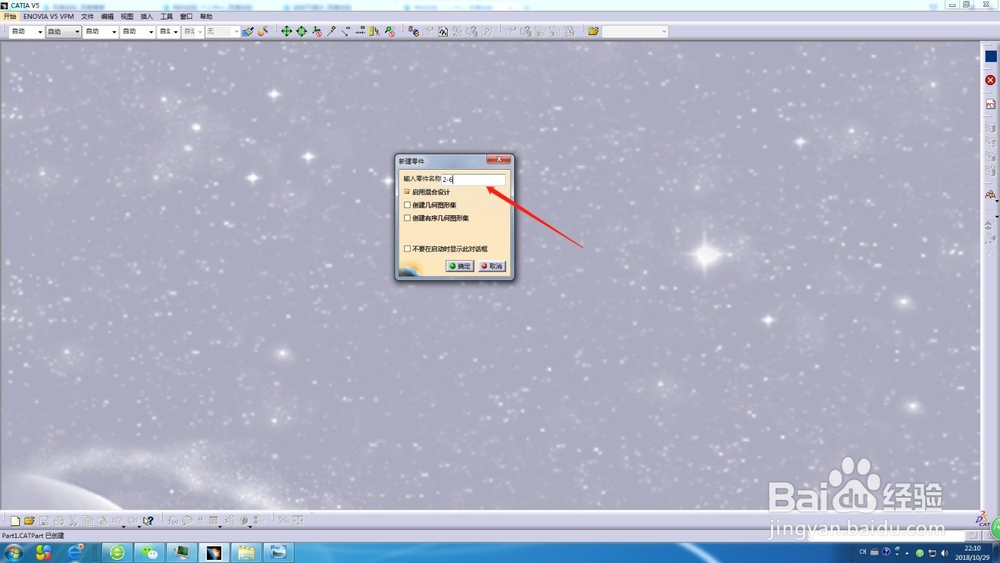Viewport: 1000px width, 563px height.
Task: Close the 新建零件 dialog
Action: click(499, 159)
